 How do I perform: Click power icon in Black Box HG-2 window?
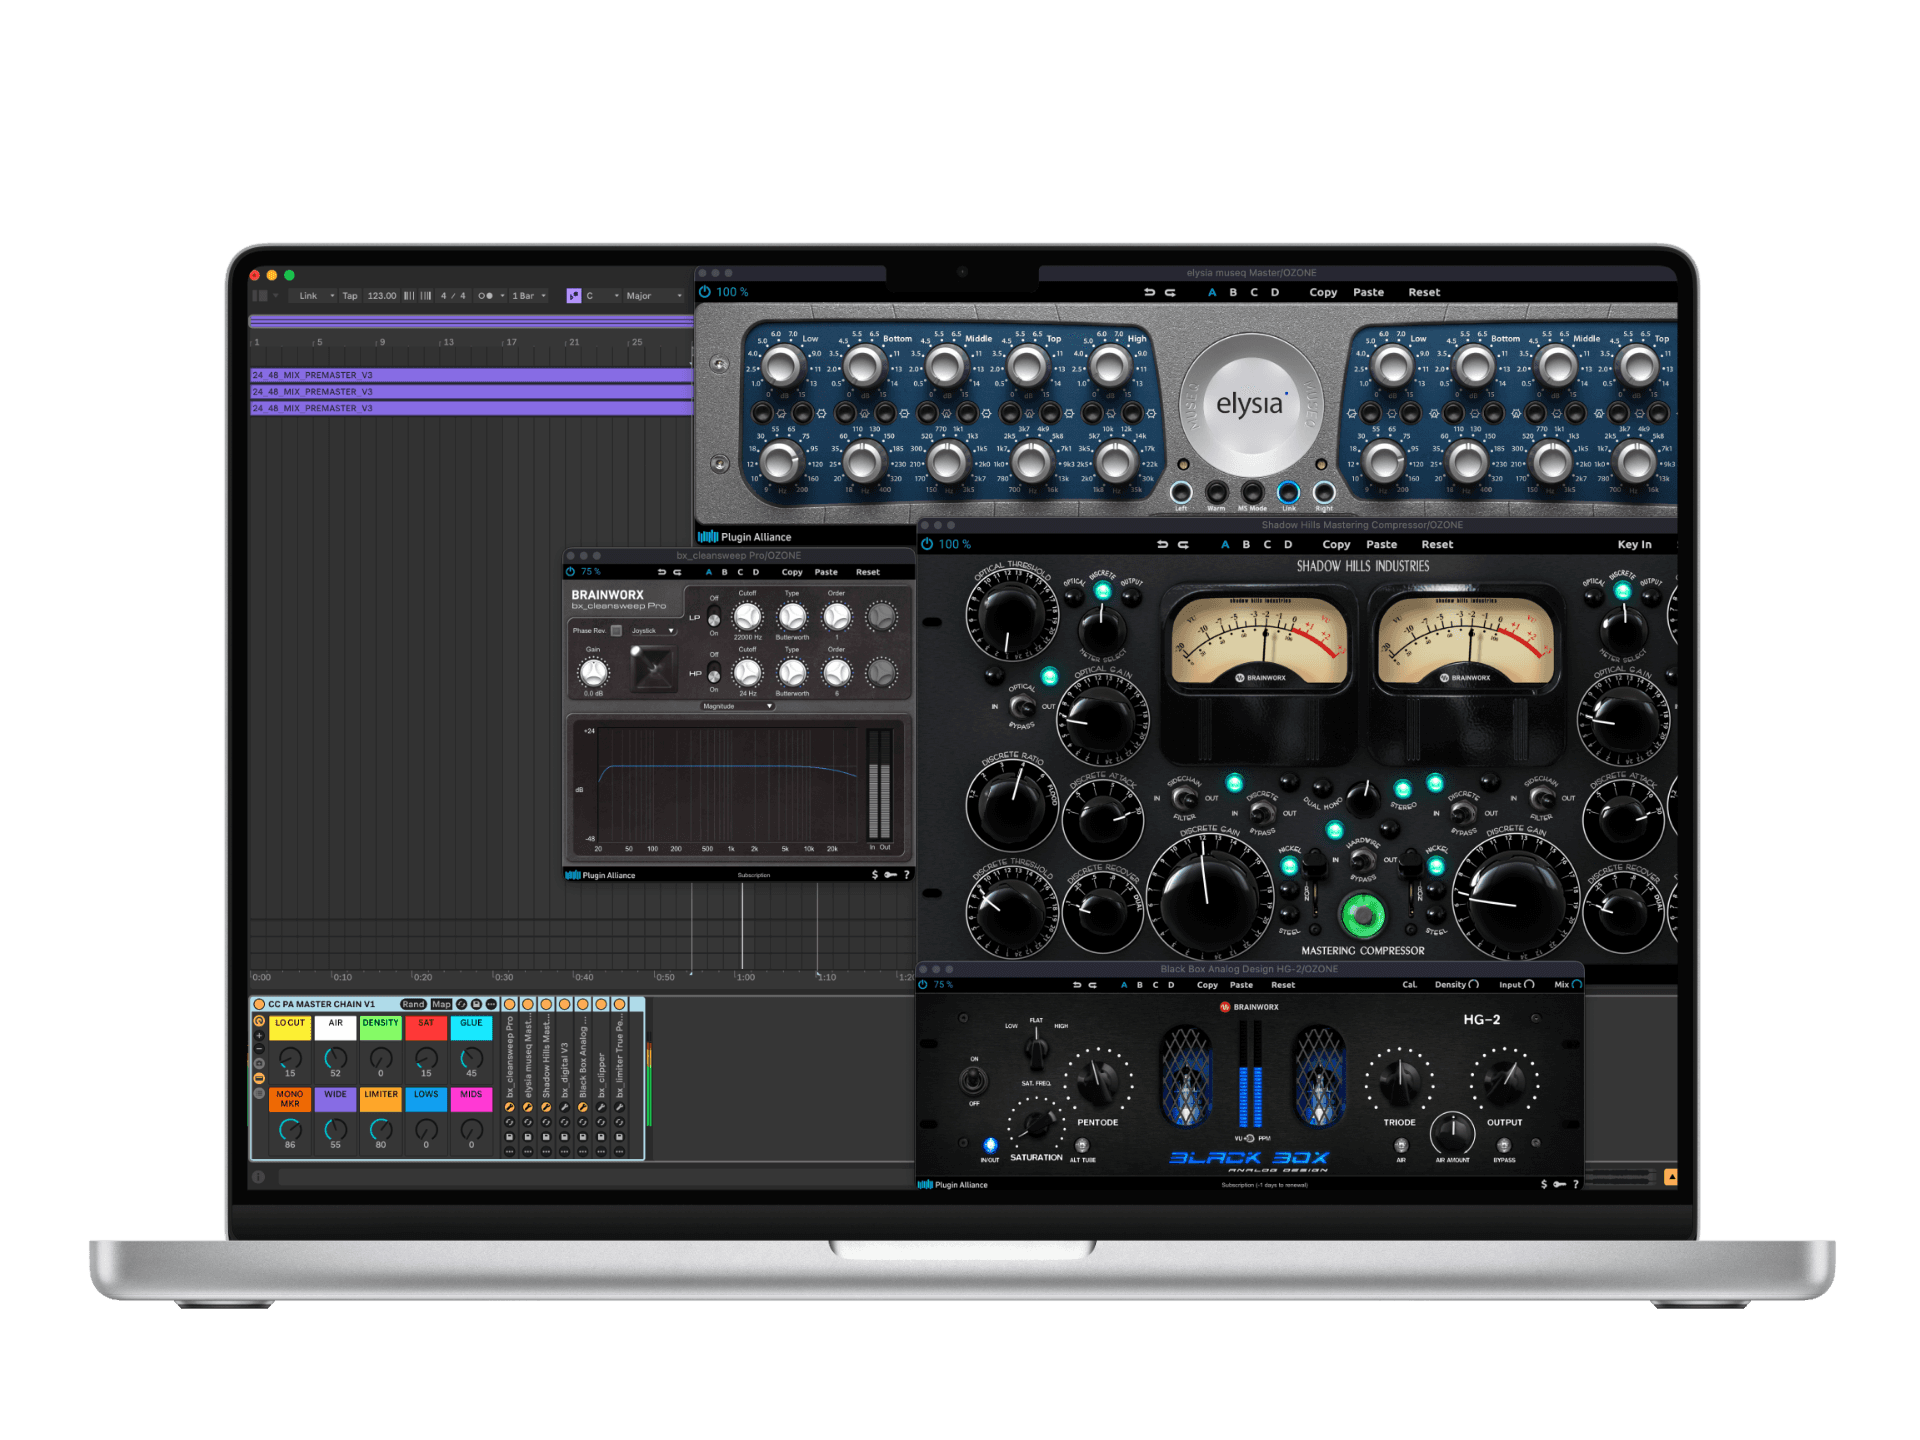[x=923, y=984]
